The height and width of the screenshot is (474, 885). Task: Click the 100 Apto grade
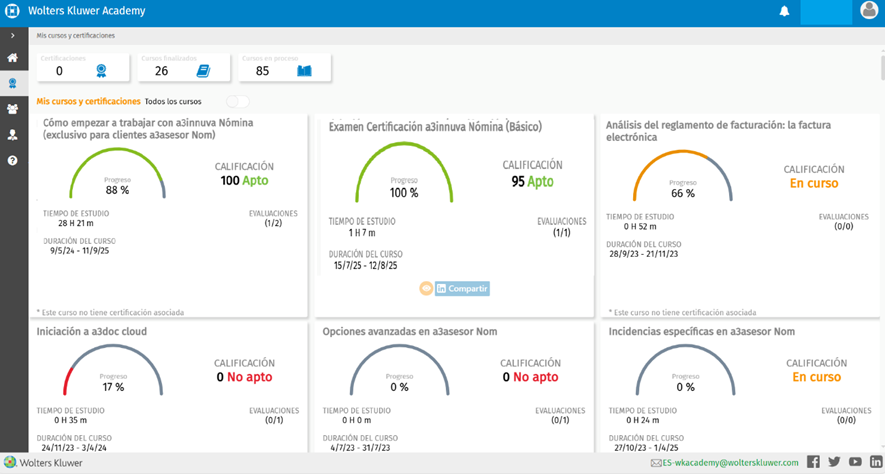tap(244, 181)
